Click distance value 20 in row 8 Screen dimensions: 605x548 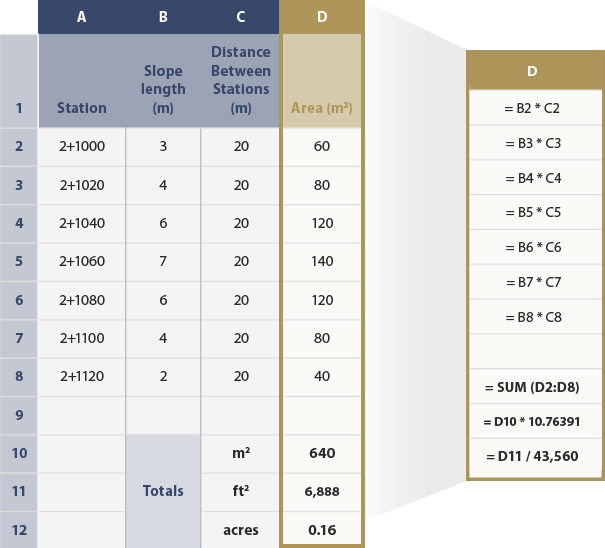coord(241,377)
